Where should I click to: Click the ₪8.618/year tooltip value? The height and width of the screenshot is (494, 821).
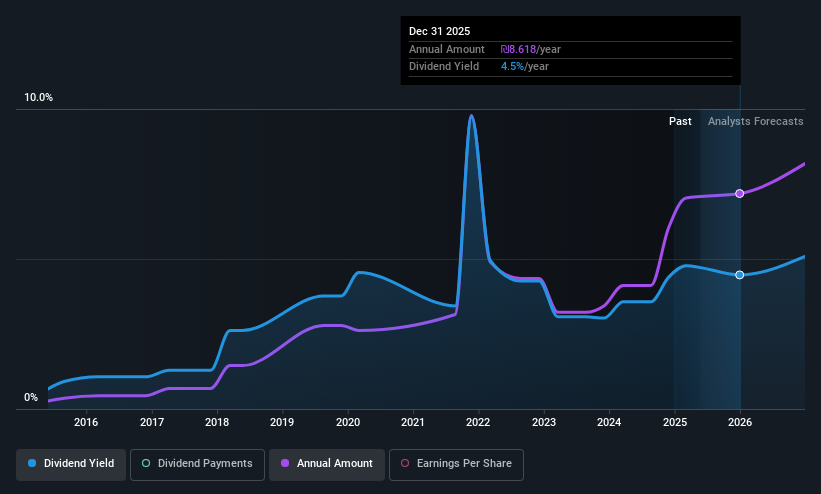(x=530, y=49)
